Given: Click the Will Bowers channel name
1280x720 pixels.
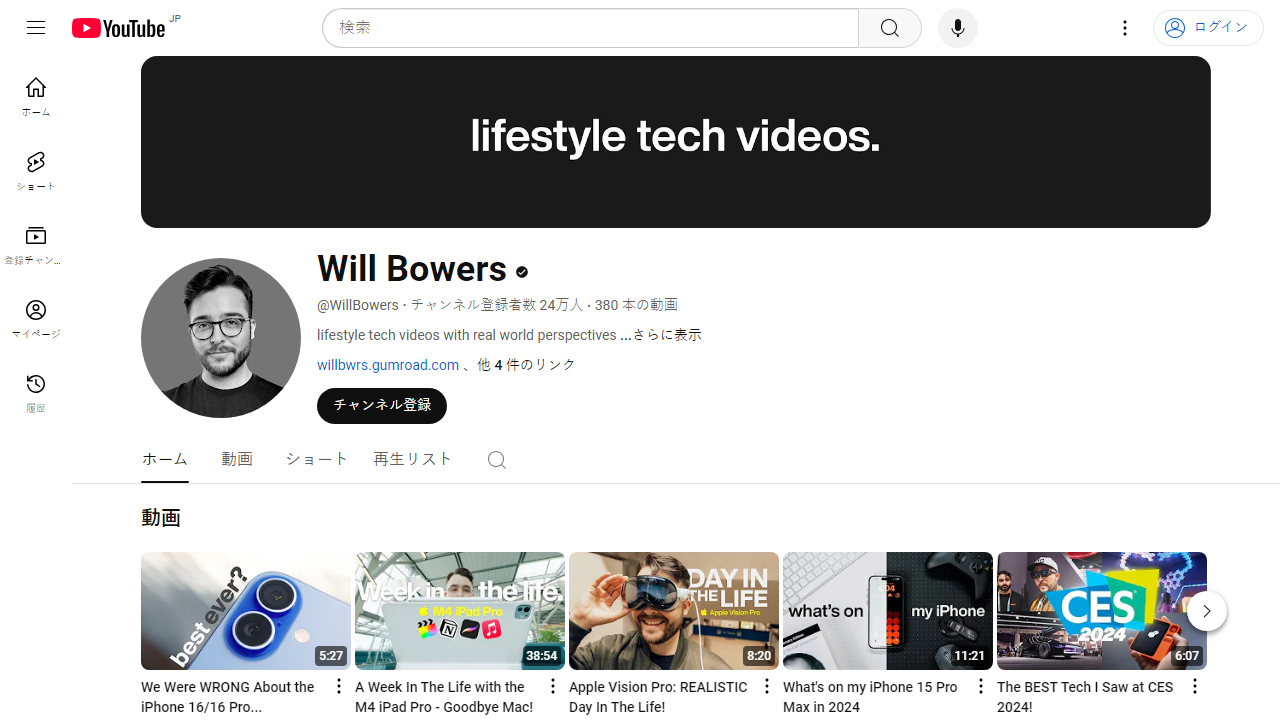Looking at the screenshot, I should point(412,269).
